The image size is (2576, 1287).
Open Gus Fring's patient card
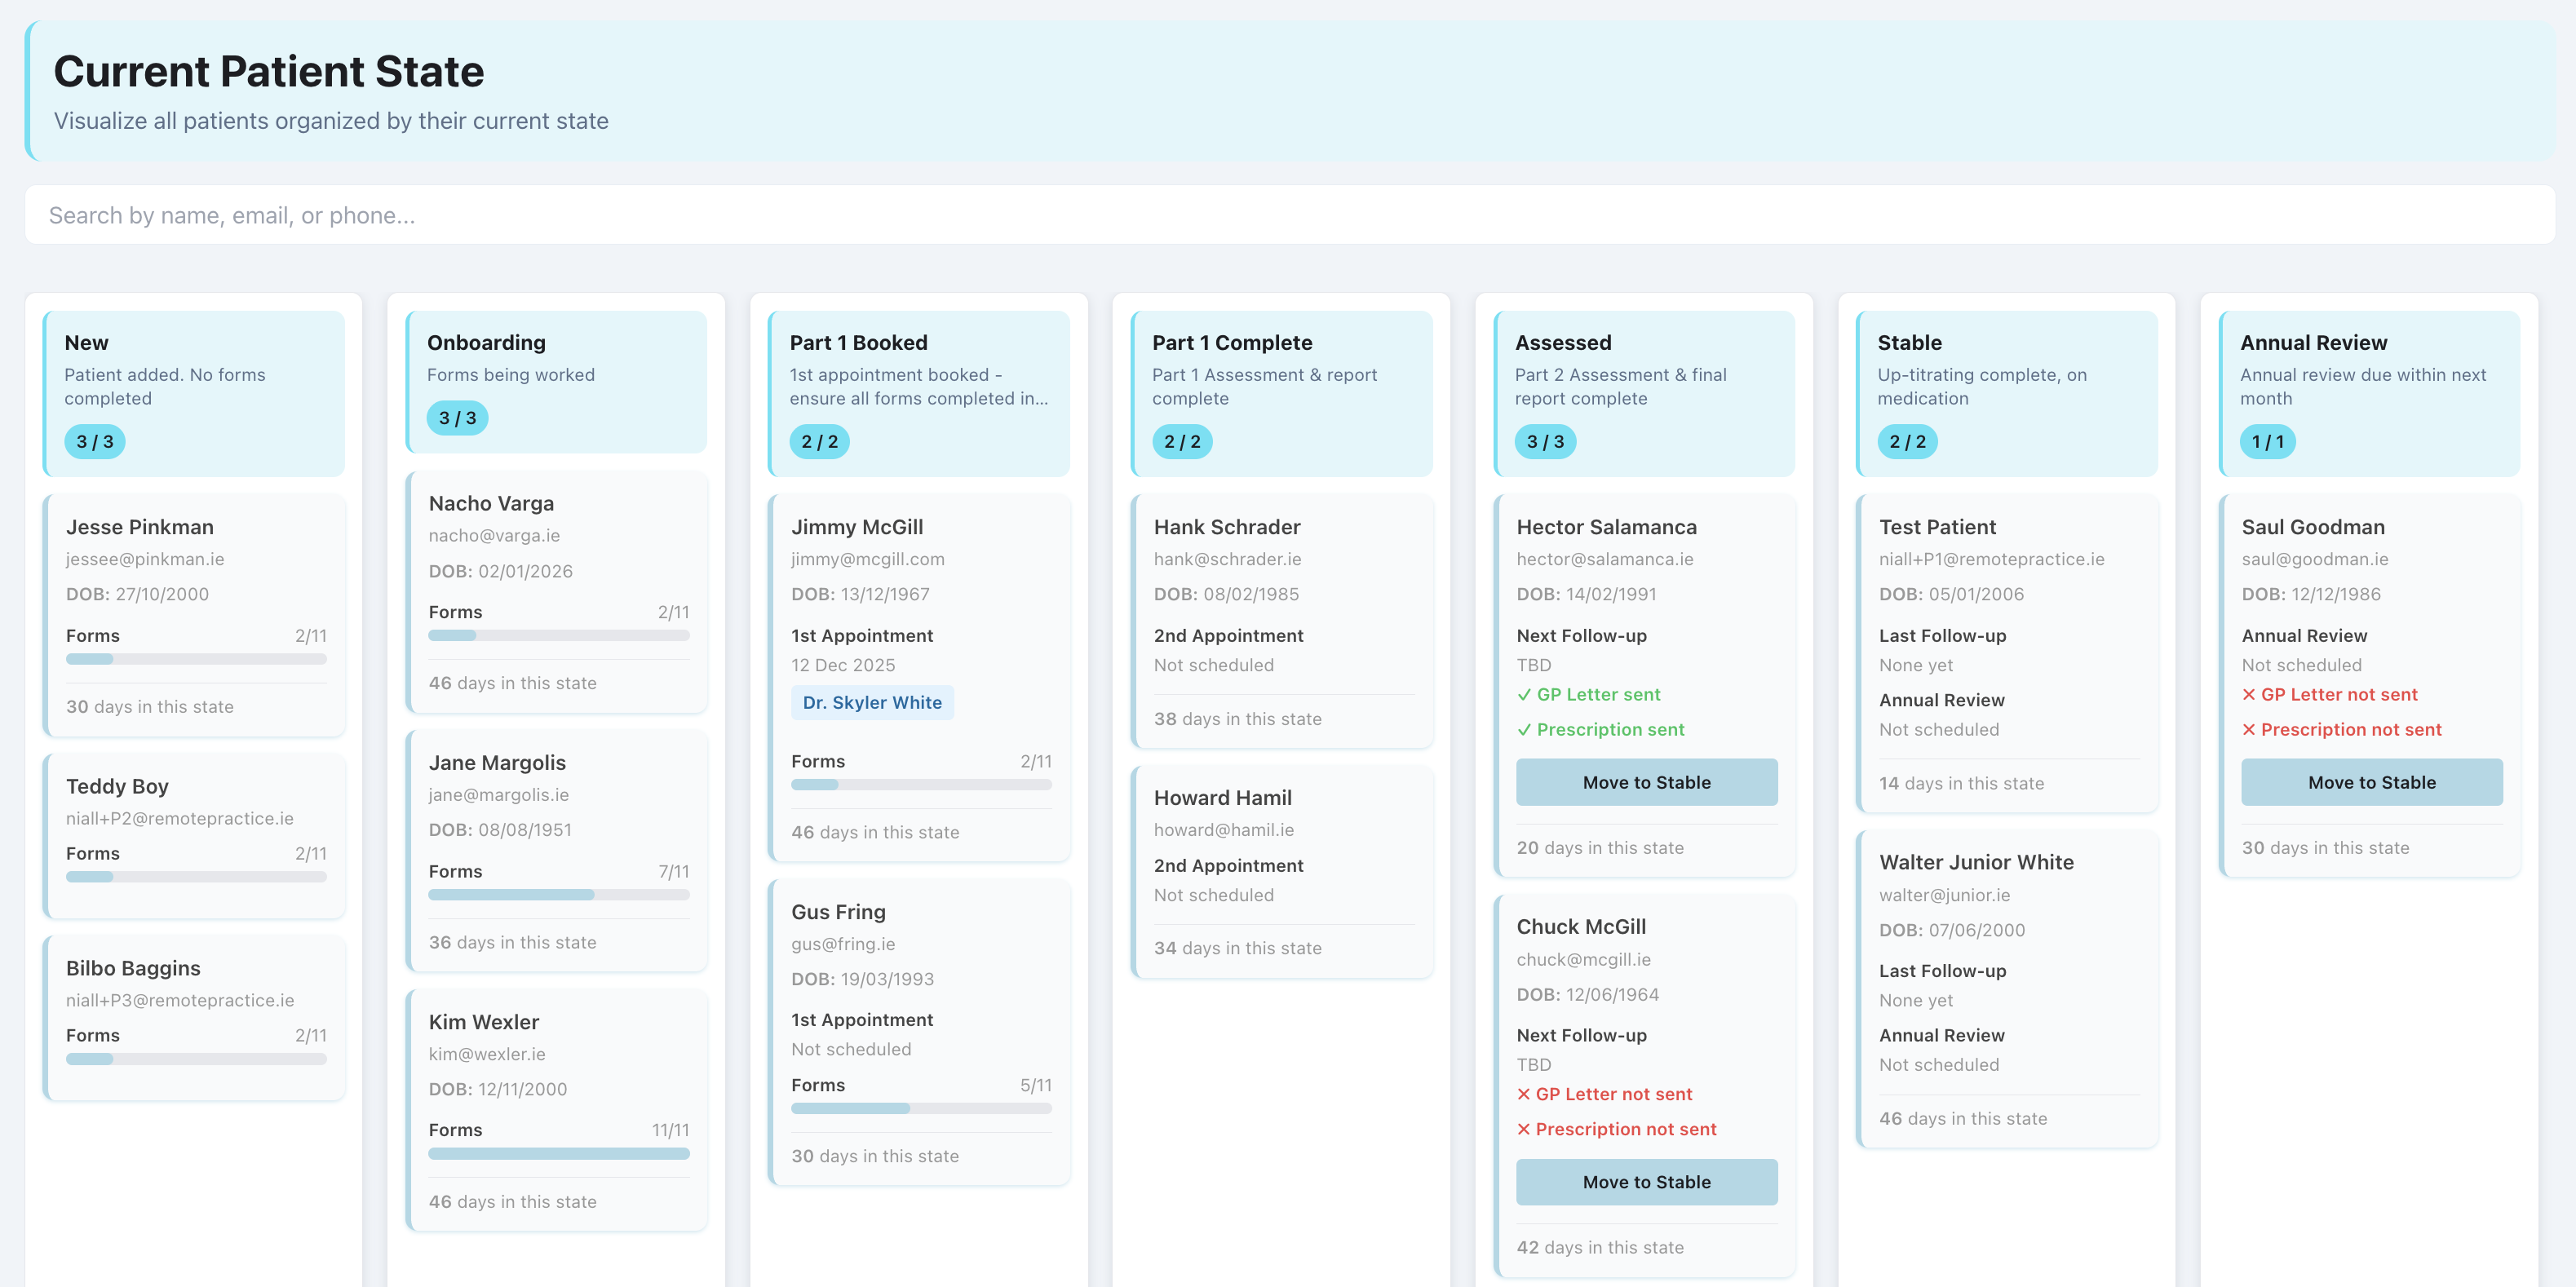920,1030
